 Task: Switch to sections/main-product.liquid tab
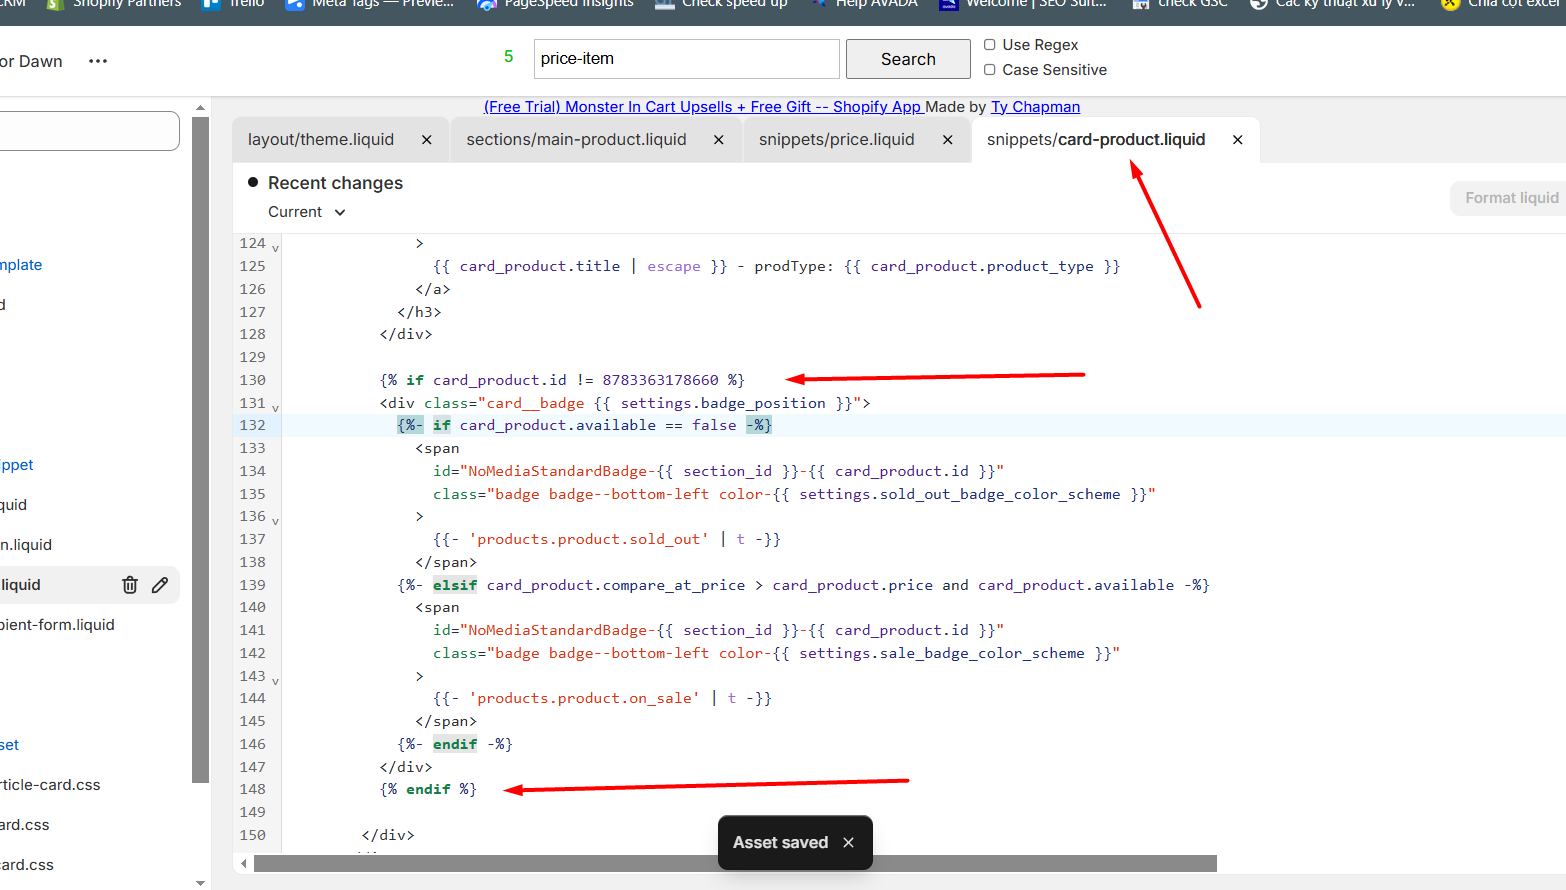(576, 140)
